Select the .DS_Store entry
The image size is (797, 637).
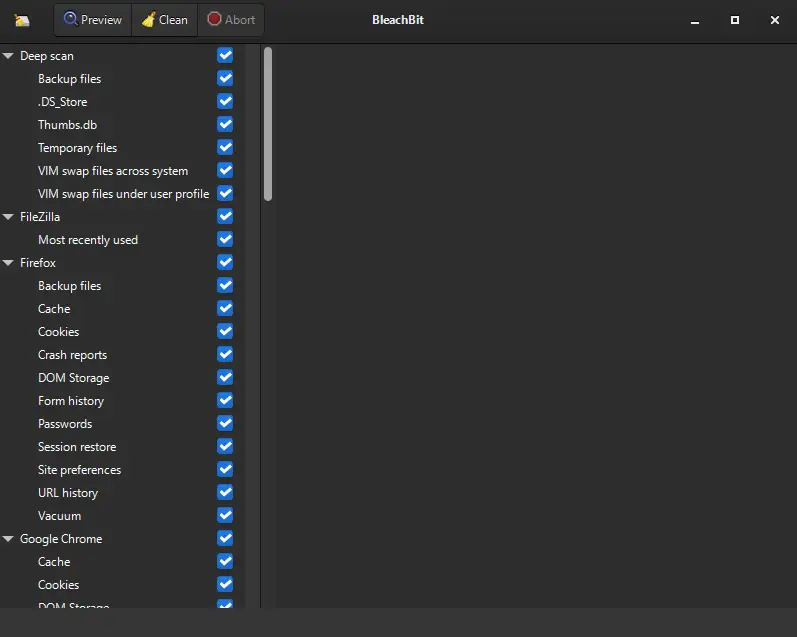63,102
